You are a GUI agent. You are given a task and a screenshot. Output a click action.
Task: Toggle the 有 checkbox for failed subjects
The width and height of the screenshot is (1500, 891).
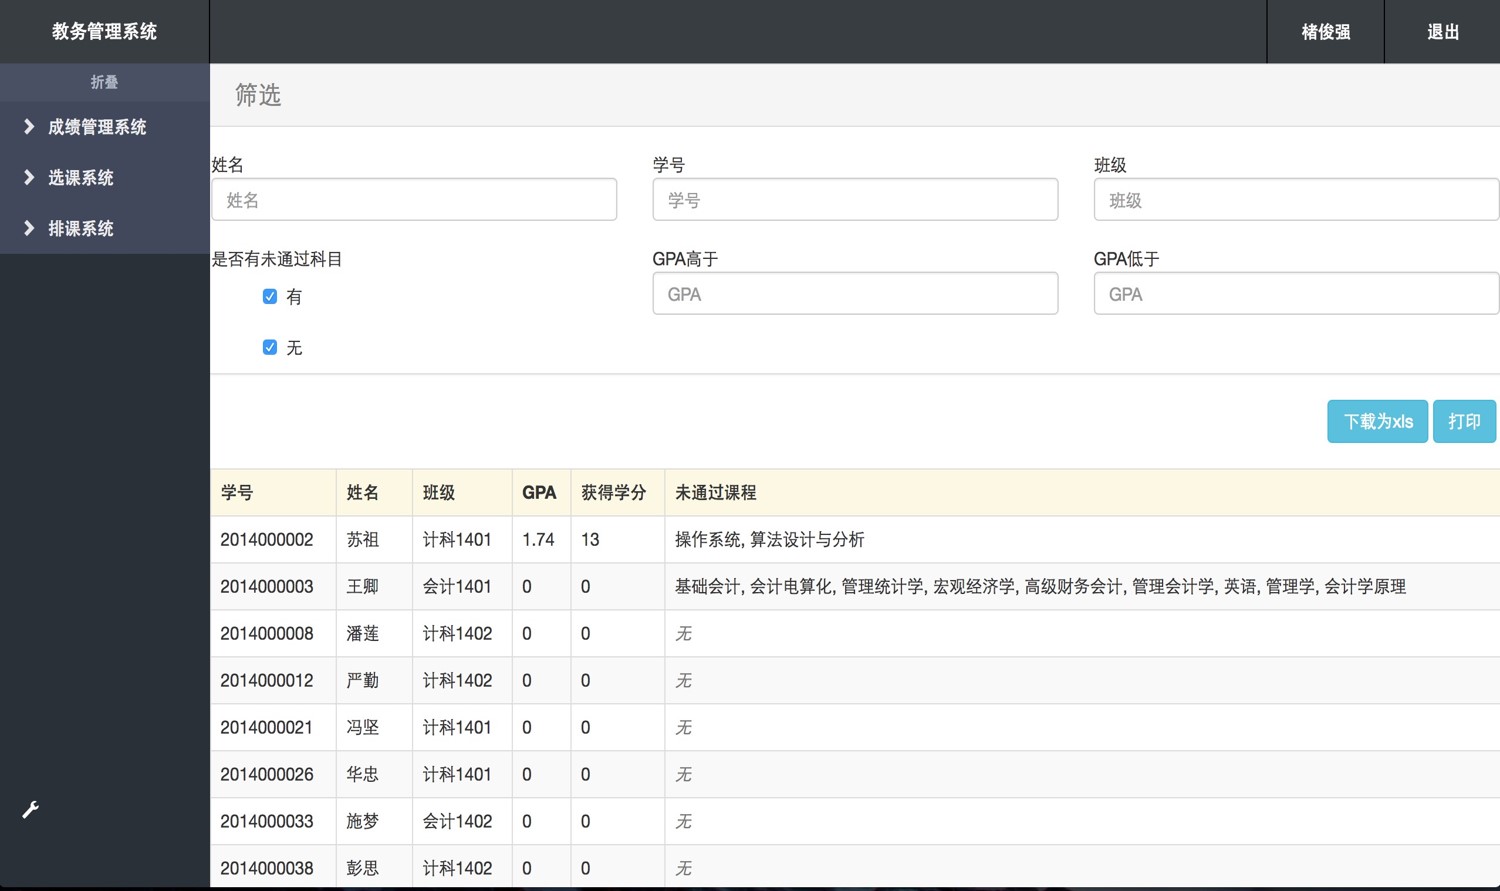[270, 296]
